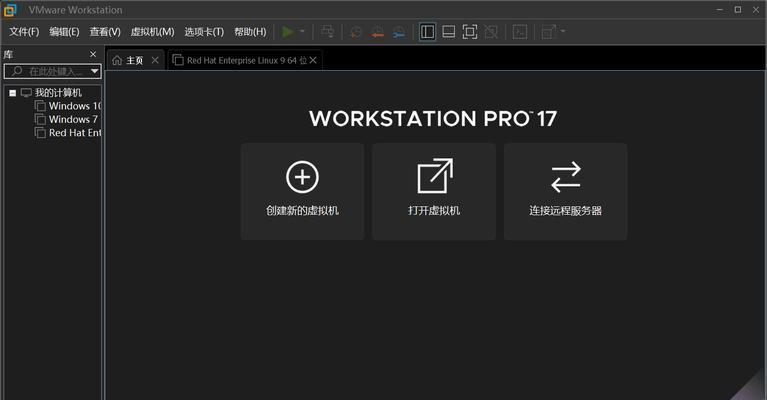Click the VM icon on Red Hat tab
Screen dimensions: 767x400
point(178,60)
